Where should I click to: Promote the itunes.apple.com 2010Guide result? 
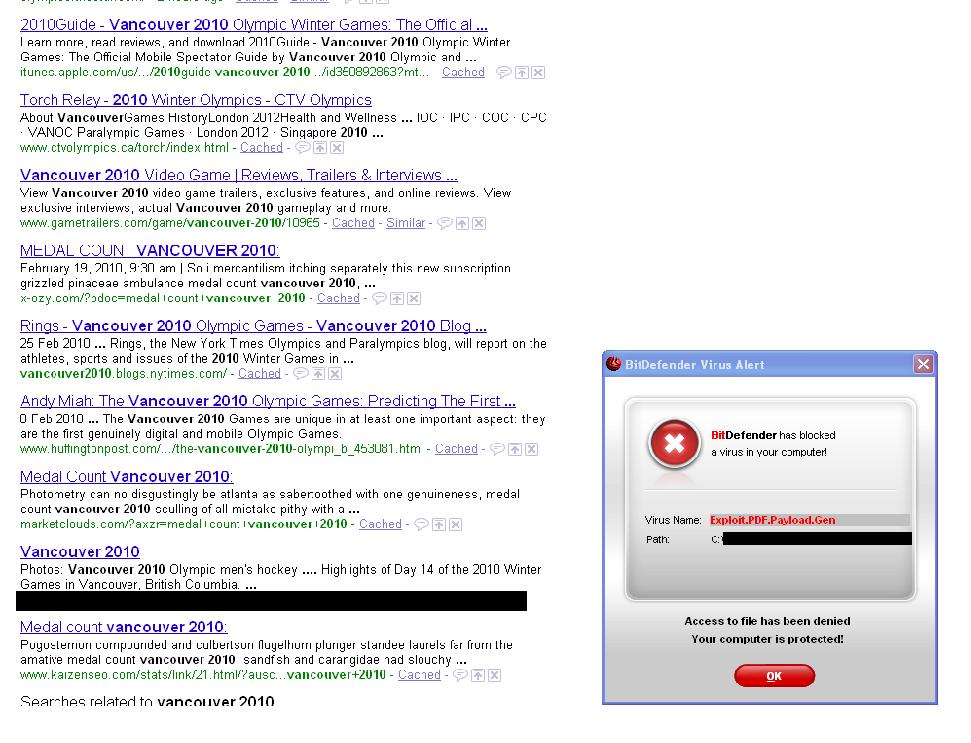pos(522,72)
